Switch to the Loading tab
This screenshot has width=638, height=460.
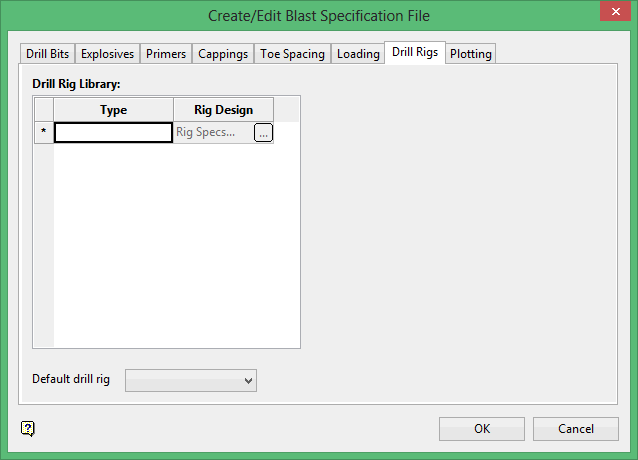[358, 54]
